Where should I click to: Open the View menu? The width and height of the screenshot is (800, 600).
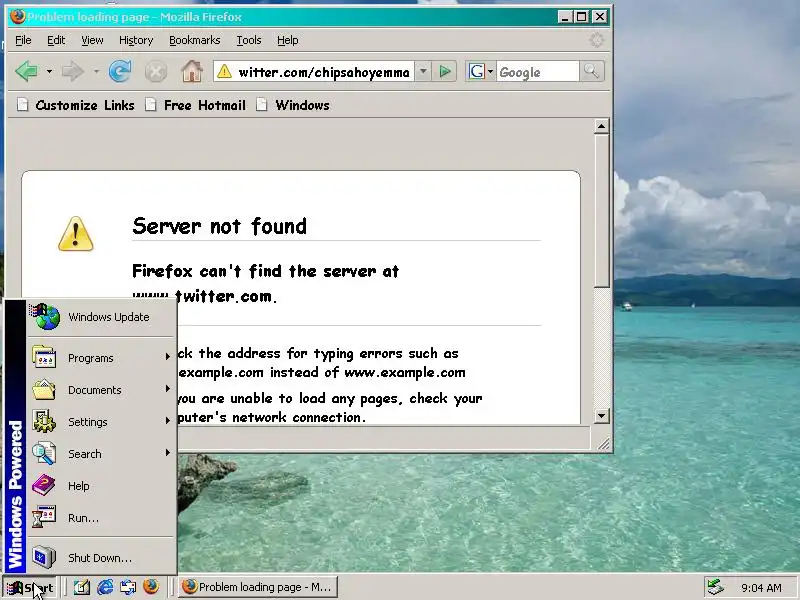coord(92,40)
